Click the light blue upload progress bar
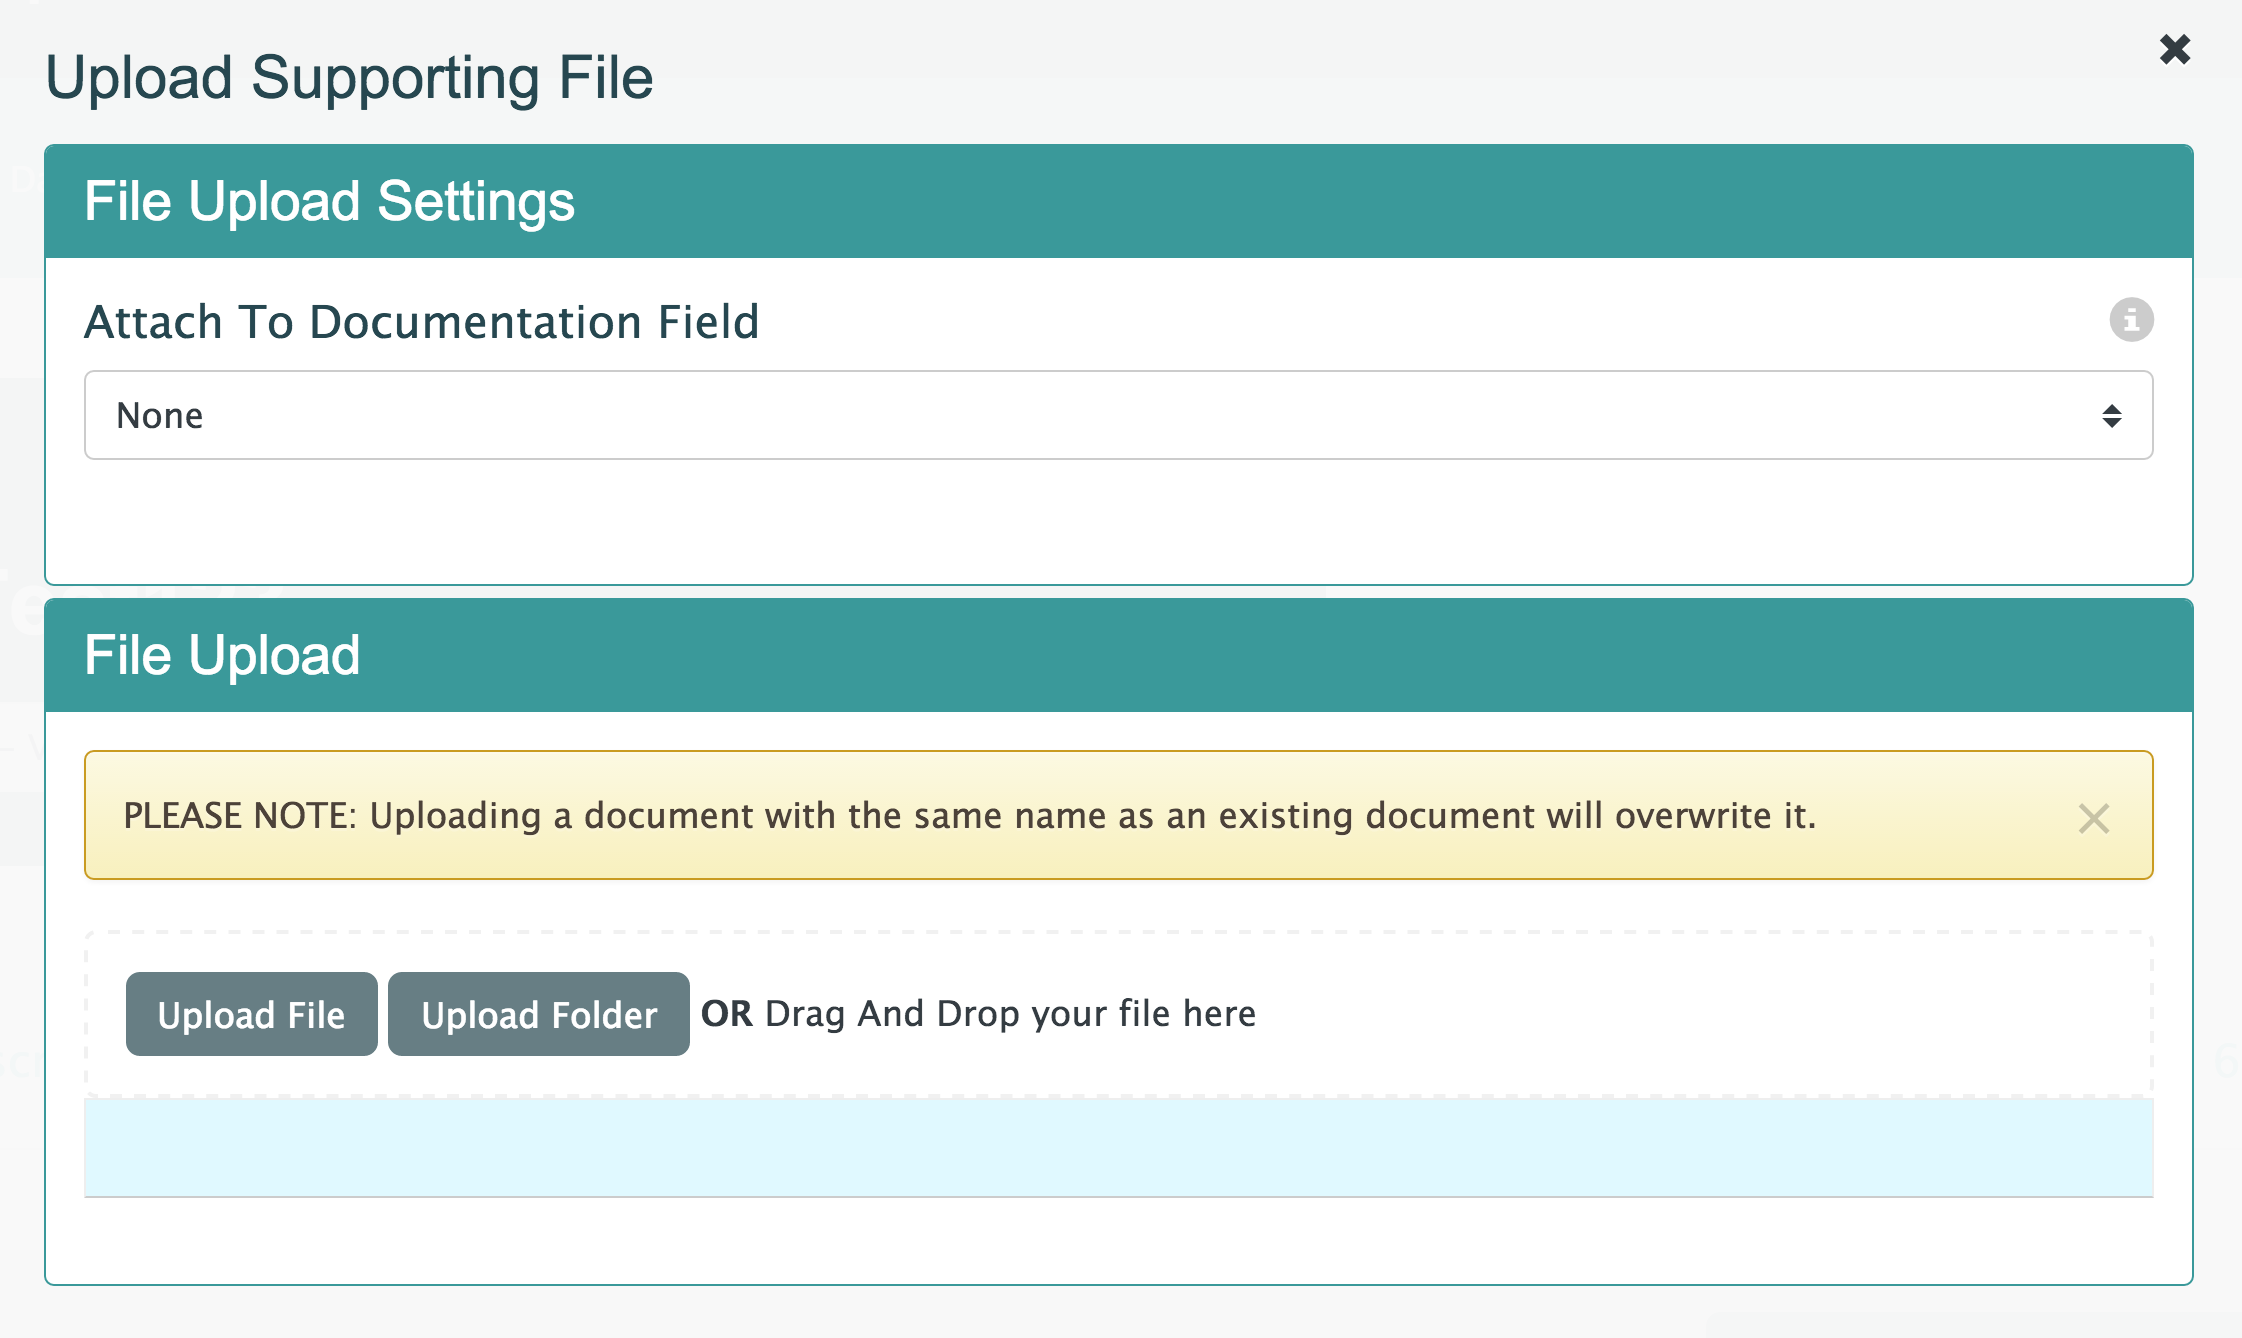Screen dimensions: 2242x1338 [x=1118, y=1147]
